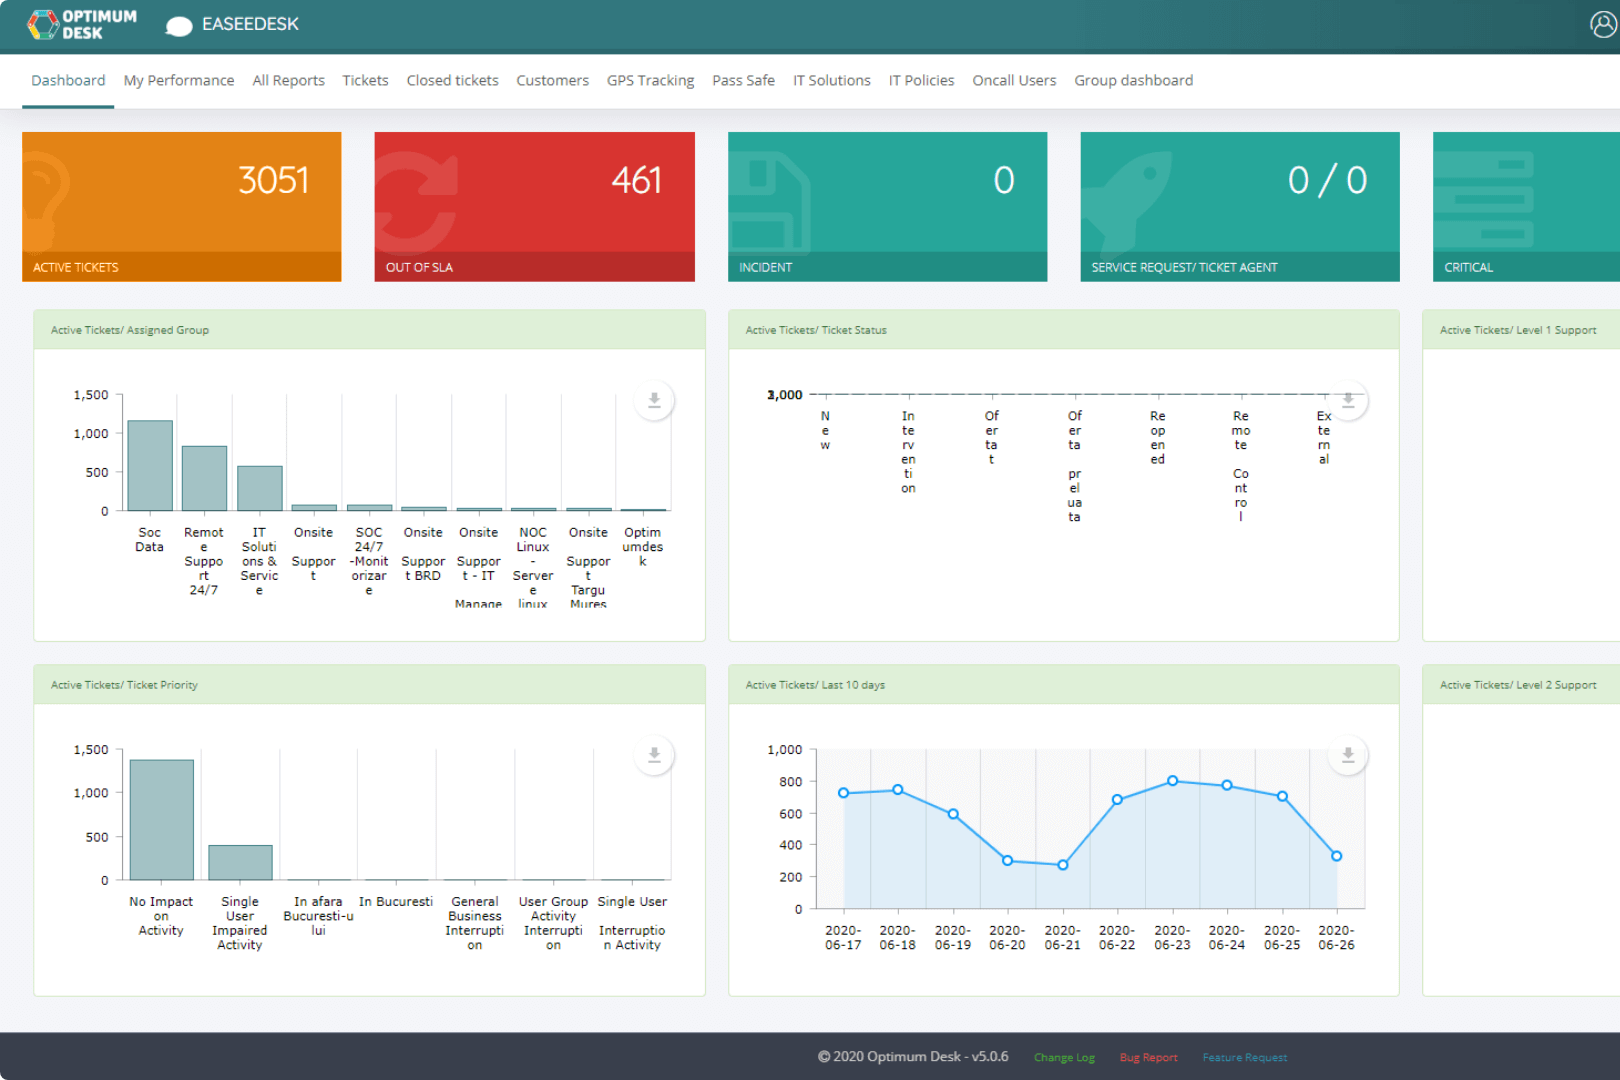Click the Single User Impaired Activity bar
The height and width of the screenshot is (1080, 1620).
(x=240, y=862)
